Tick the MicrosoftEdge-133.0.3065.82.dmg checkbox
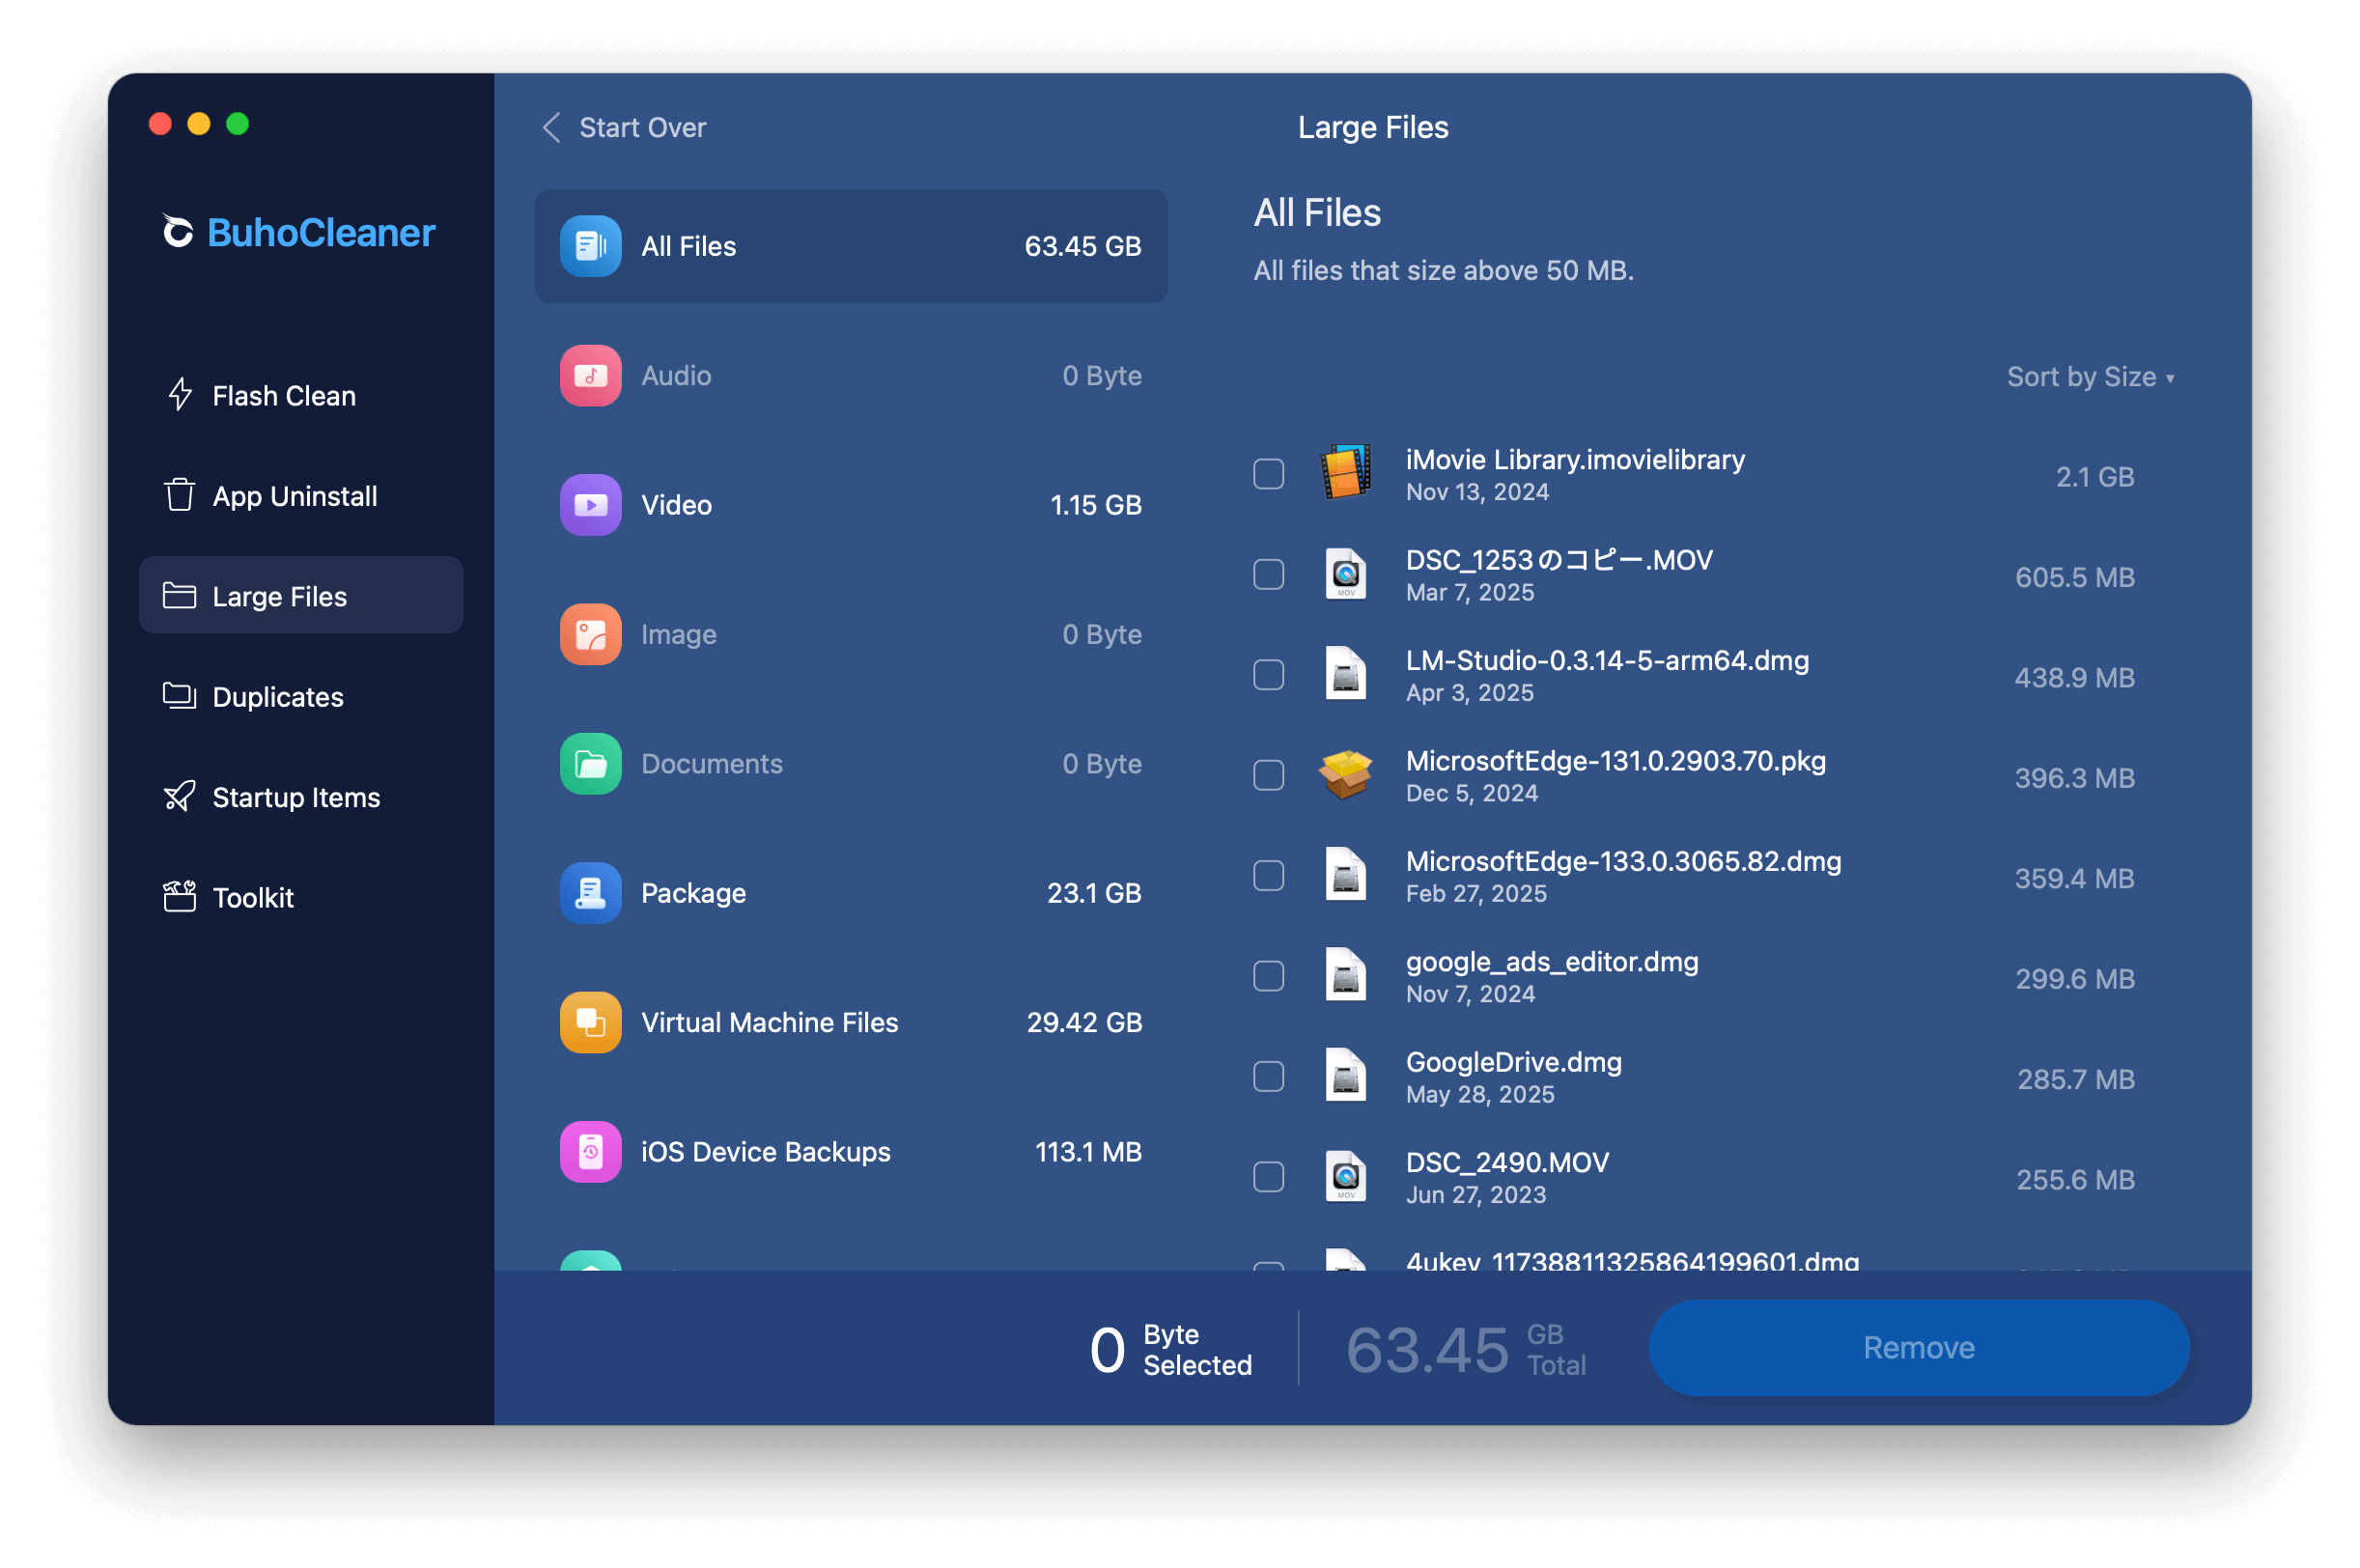2360x1568 pixels. coord(1269,875)
